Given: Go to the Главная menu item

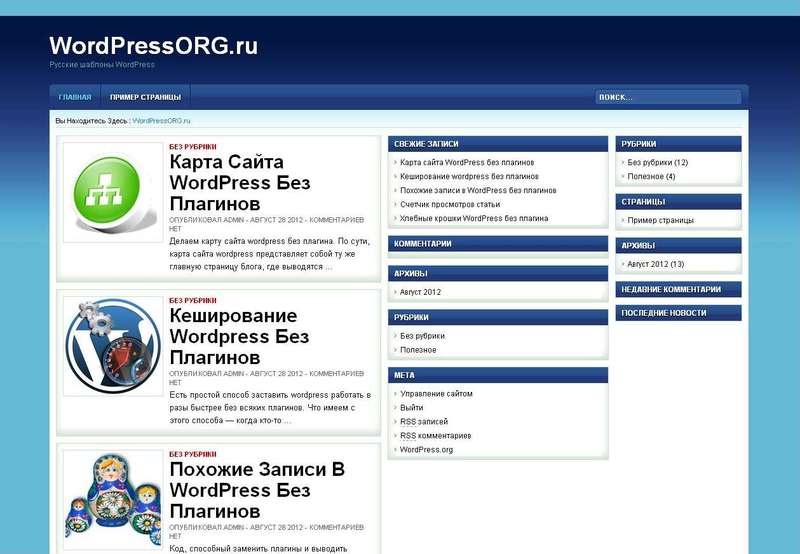Looking at the screenshot, I should tap(75, 97).
